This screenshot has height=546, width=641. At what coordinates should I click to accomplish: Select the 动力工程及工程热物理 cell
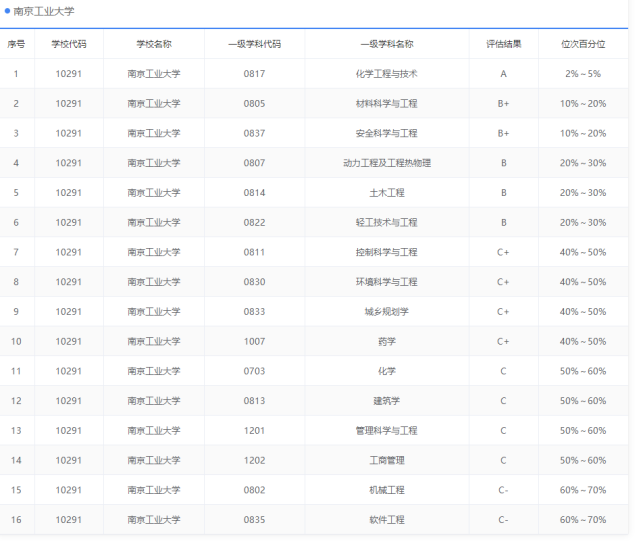click(x=387, y=163)
